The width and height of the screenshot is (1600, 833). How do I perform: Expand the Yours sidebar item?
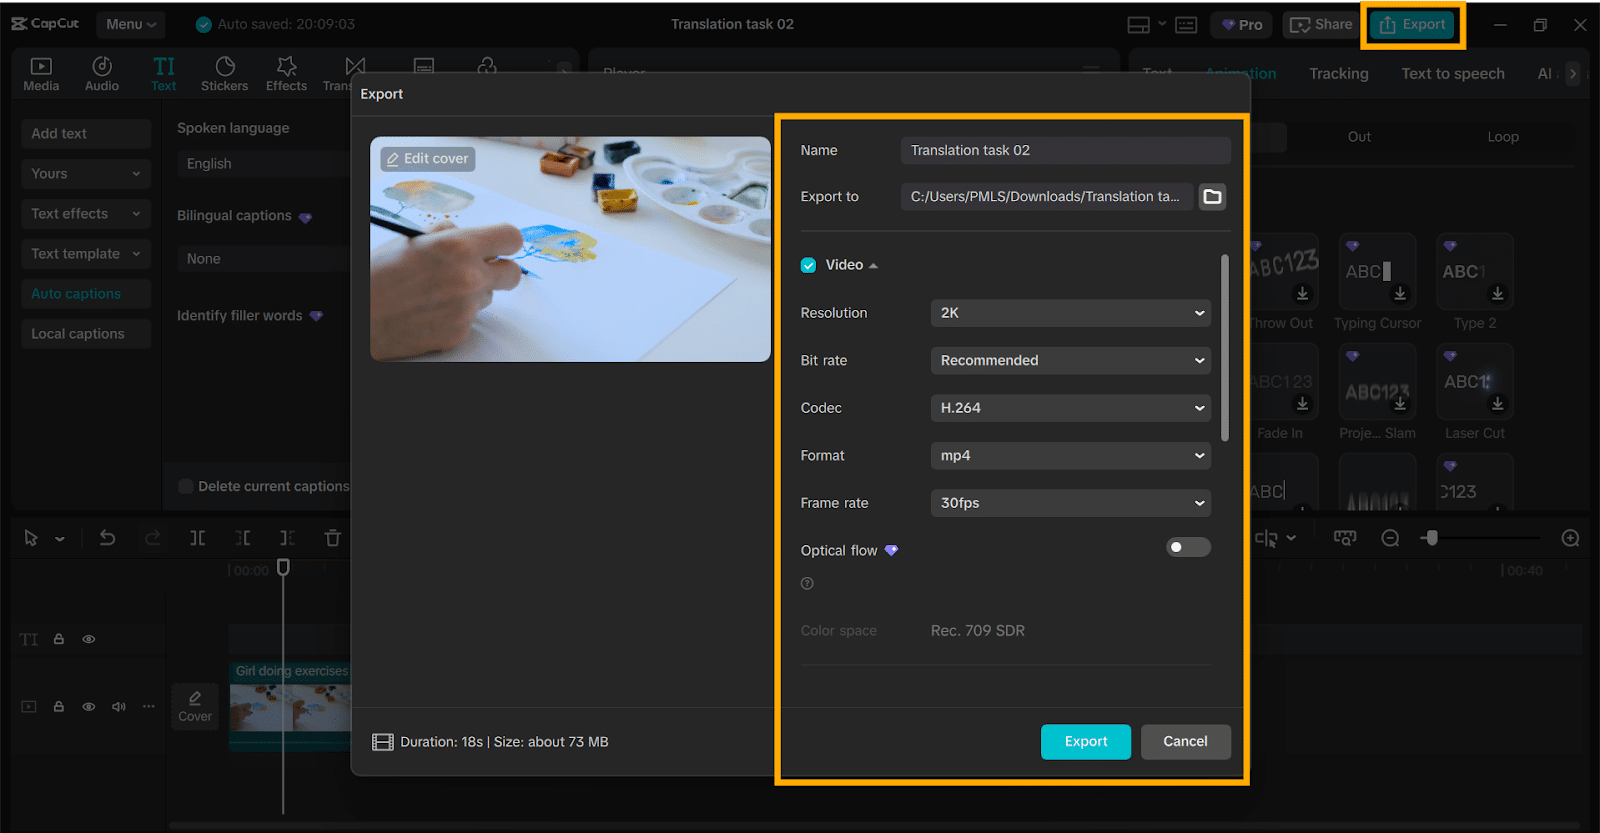(86, 174)
